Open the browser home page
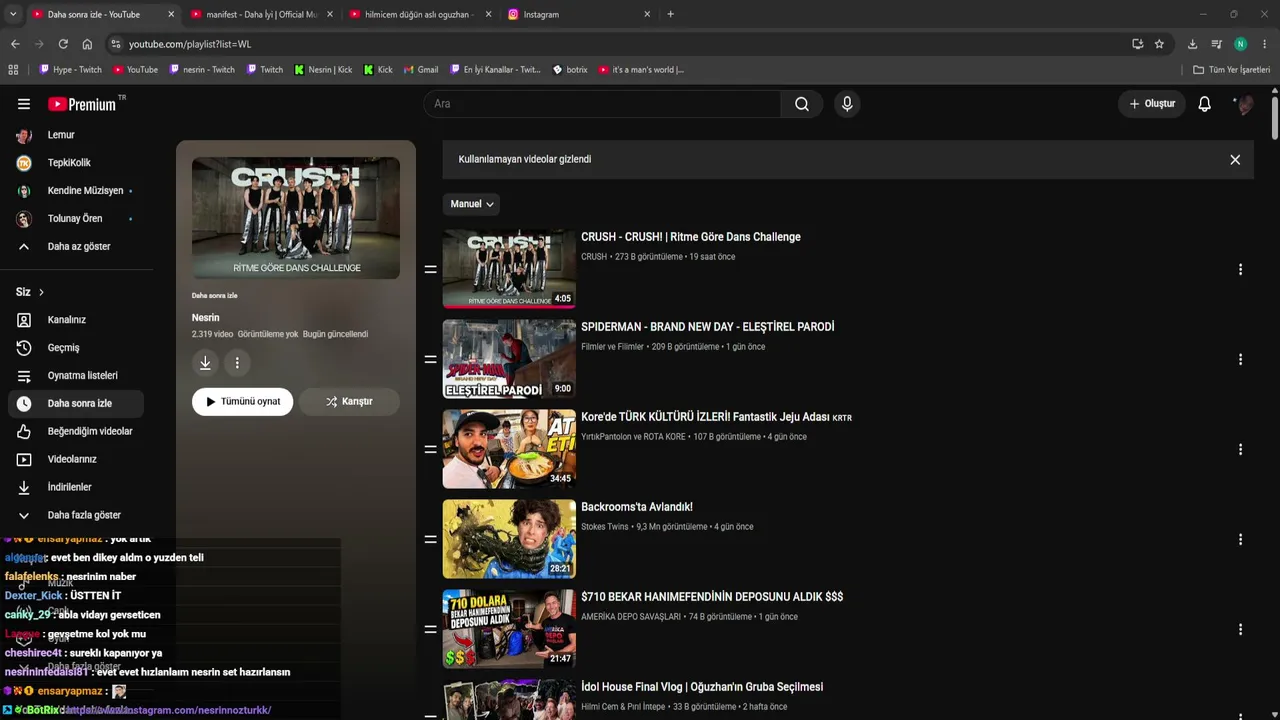This screenshot has height=720, width=1280. [87, 44]
